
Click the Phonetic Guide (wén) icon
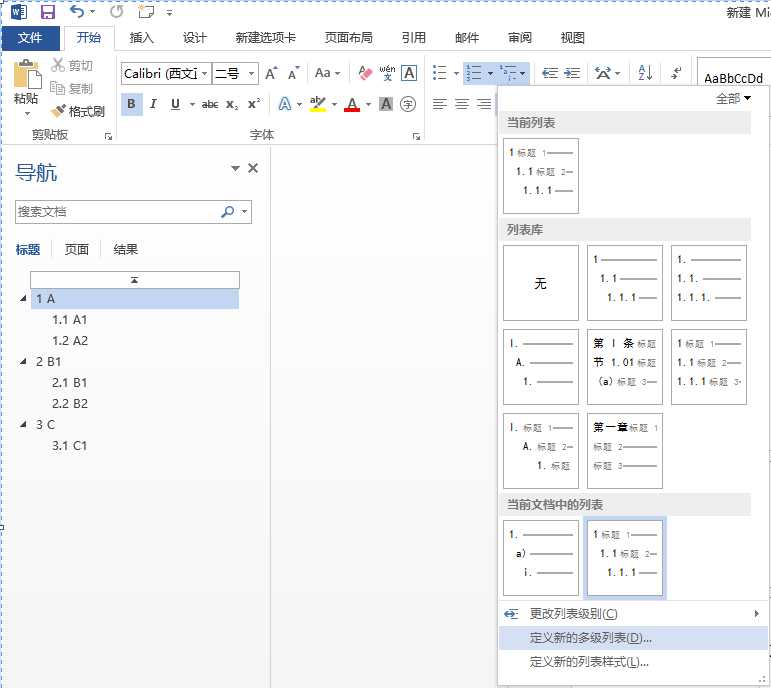click(x=387, y=73)
